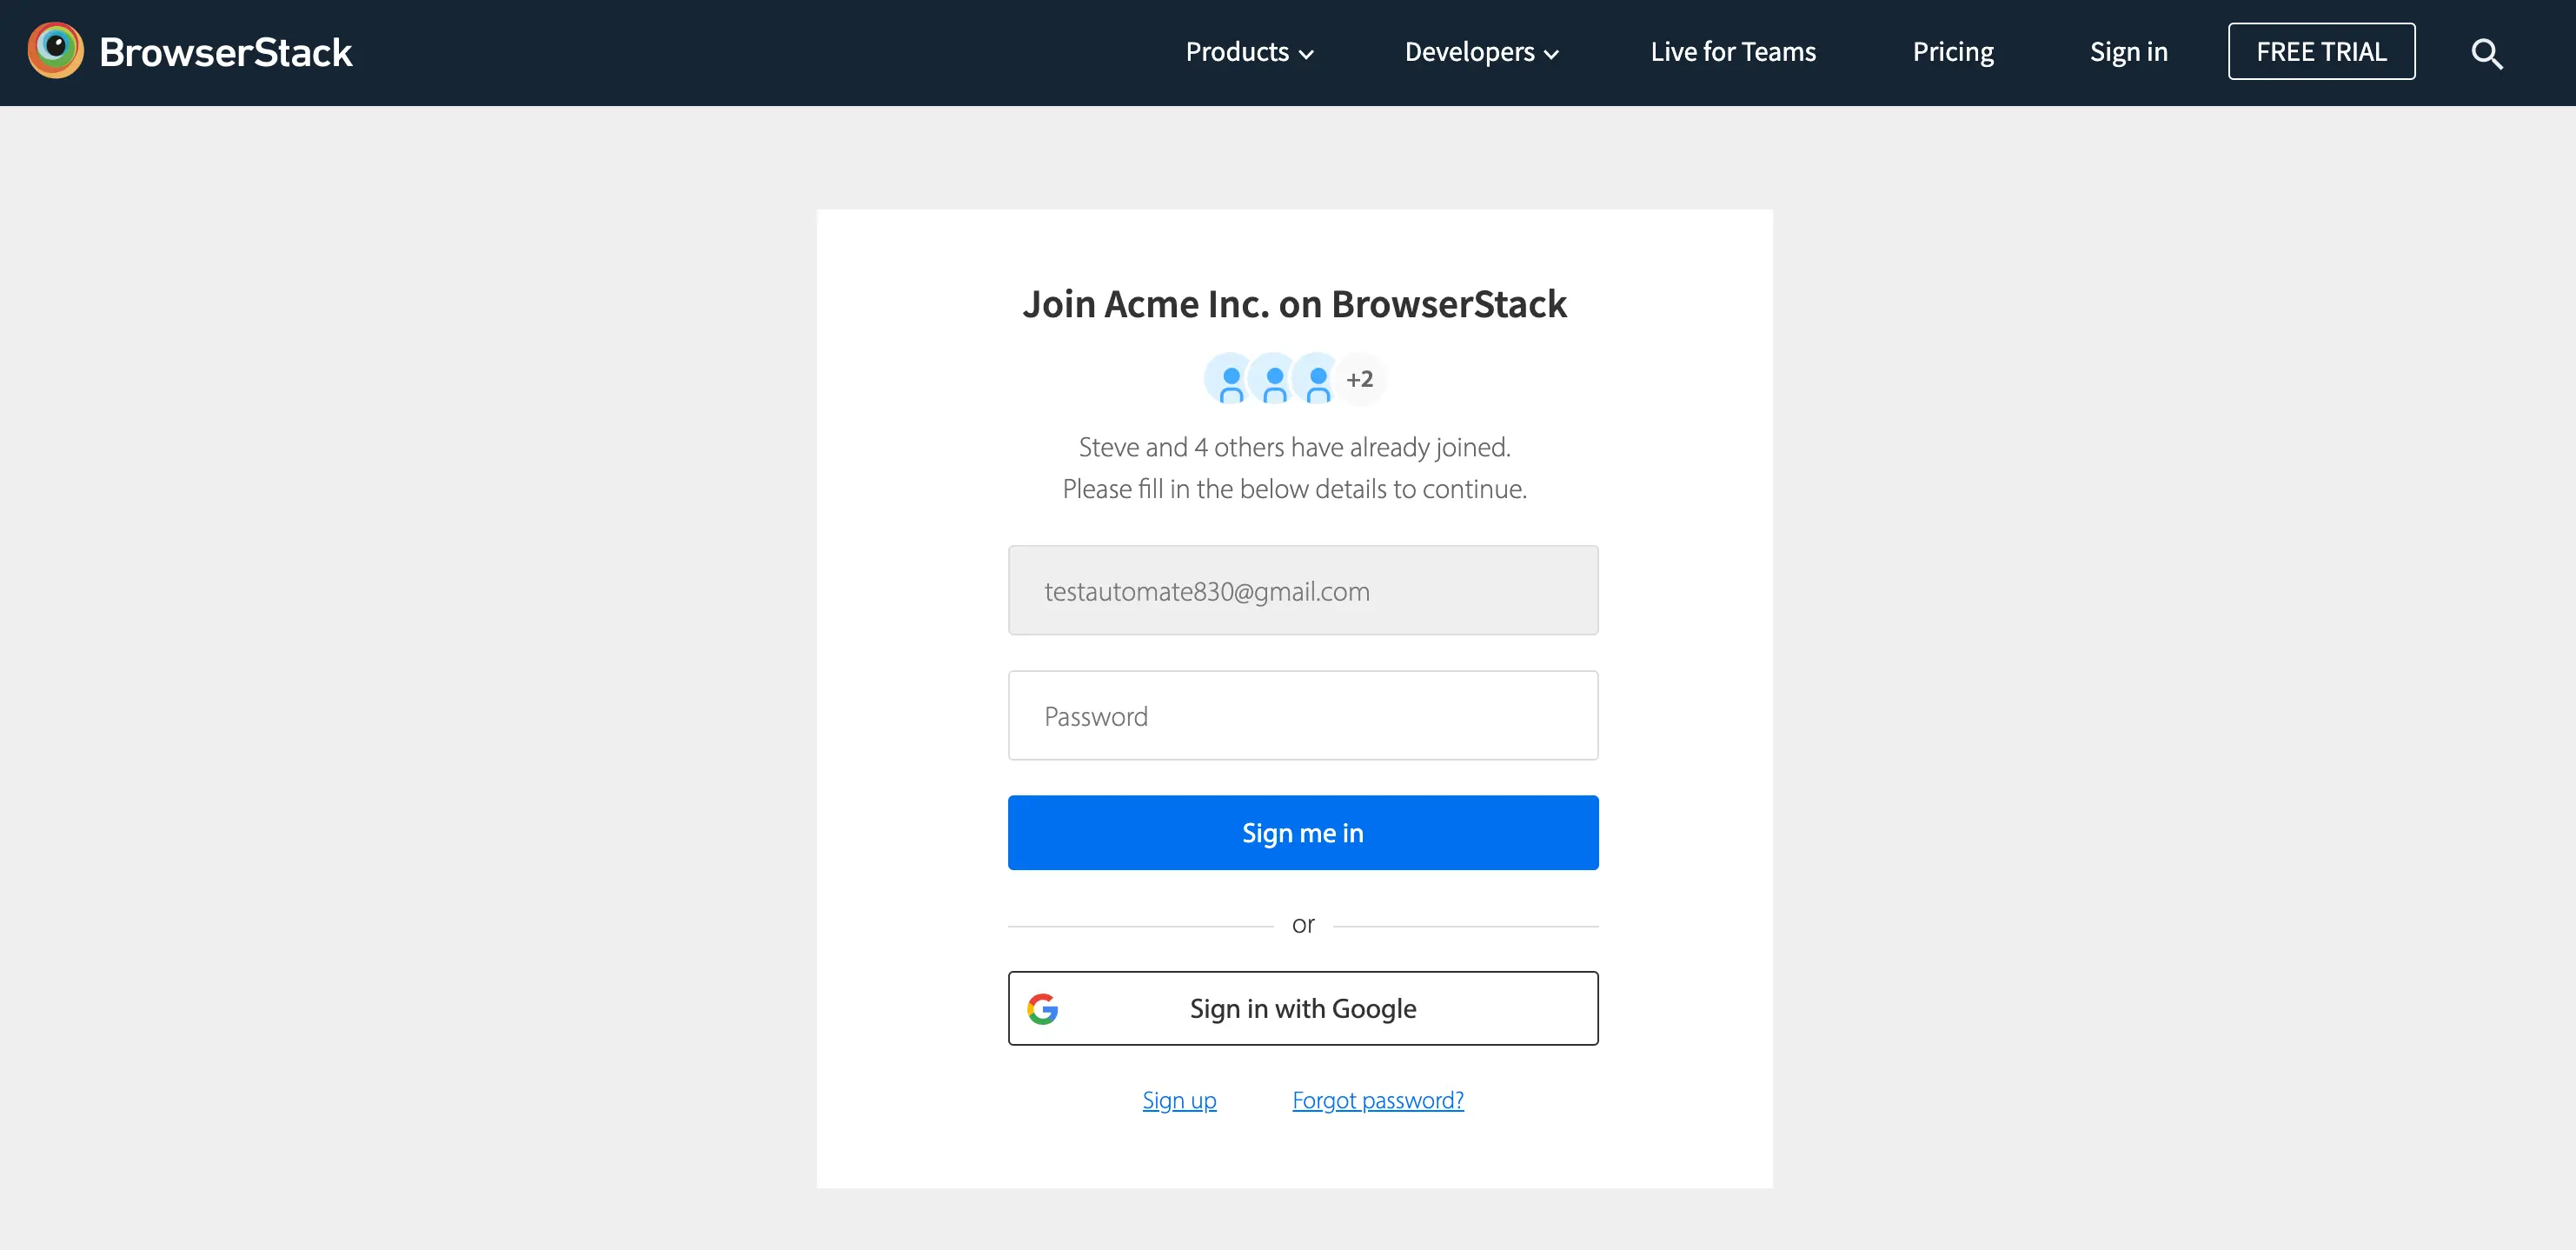Open the Forgot password? link
2576x1250 pixels.
coord(1377,1100)
